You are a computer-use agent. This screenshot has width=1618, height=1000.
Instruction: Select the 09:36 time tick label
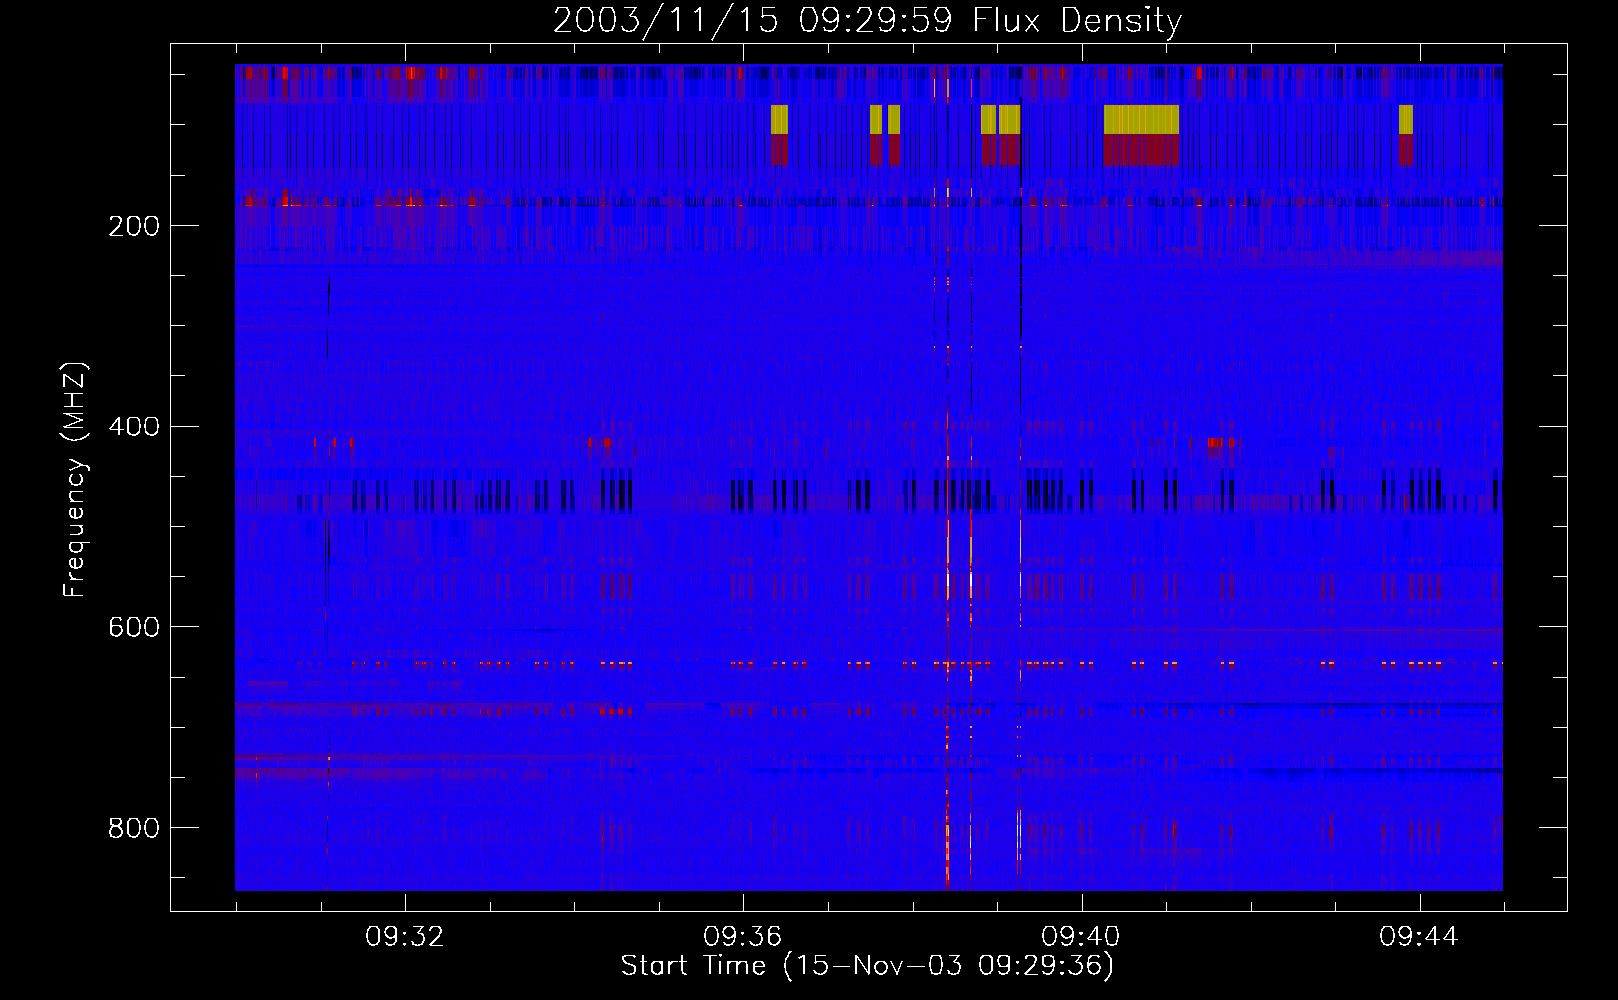[x=743, y=937]
